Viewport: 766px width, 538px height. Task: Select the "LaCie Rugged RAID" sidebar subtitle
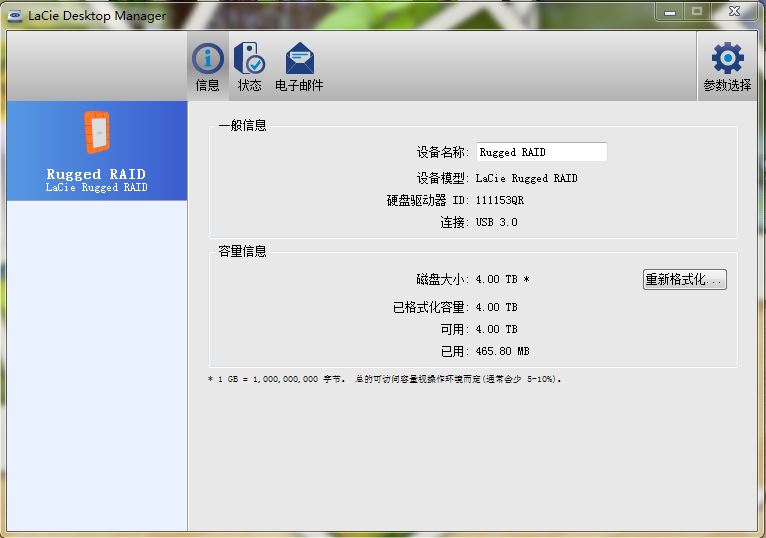(x=96, y=187)
